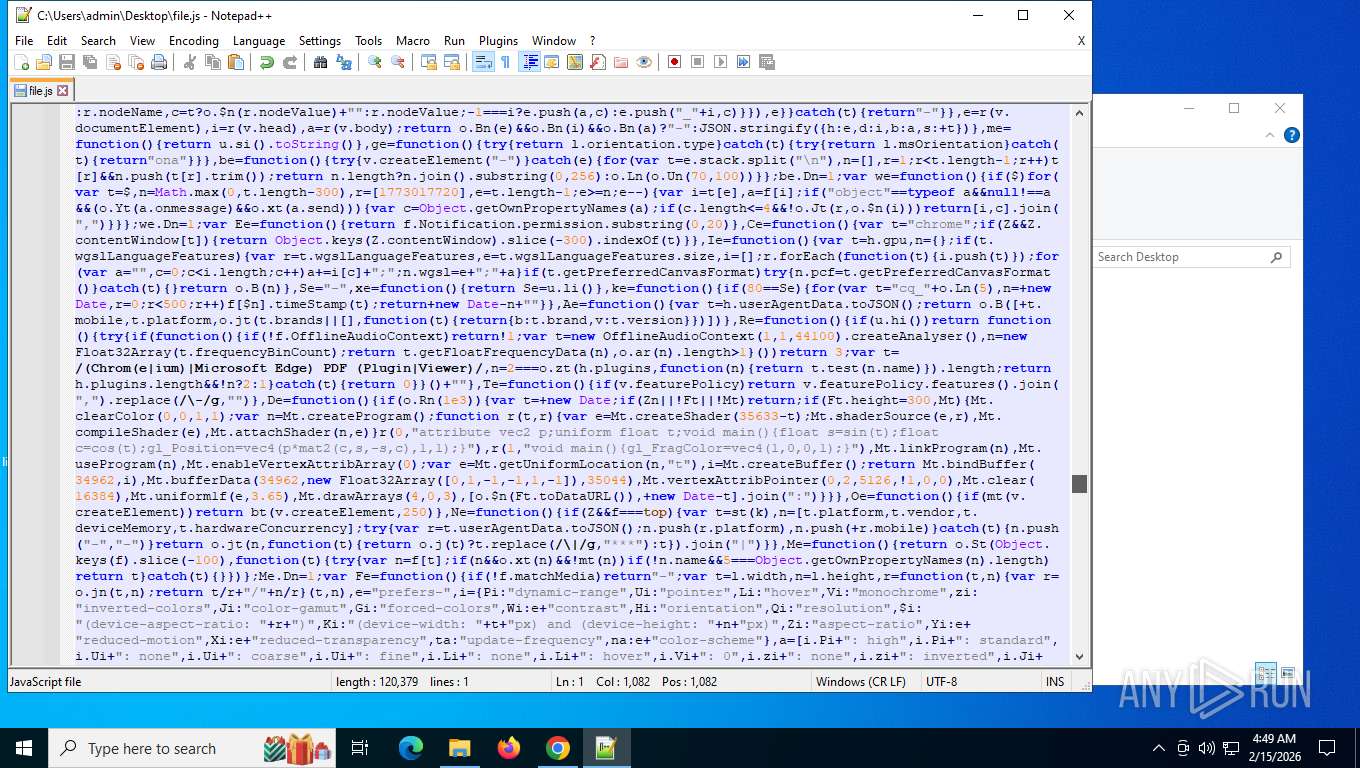Click 'INS' mode in status bar
Image resolution: width=1360 pixels, height=768 pixels.
pos(1055,682)
